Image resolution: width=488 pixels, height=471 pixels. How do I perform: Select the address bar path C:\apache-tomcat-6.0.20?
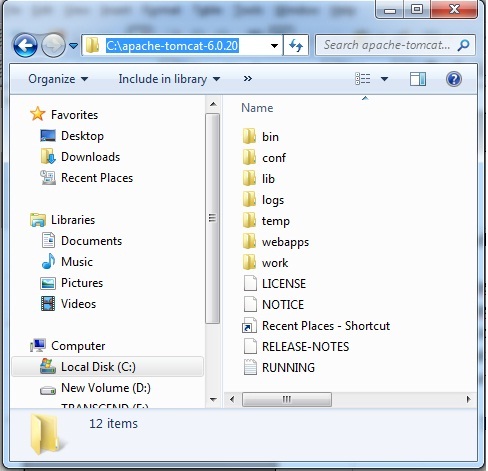[x=172, y=45]
